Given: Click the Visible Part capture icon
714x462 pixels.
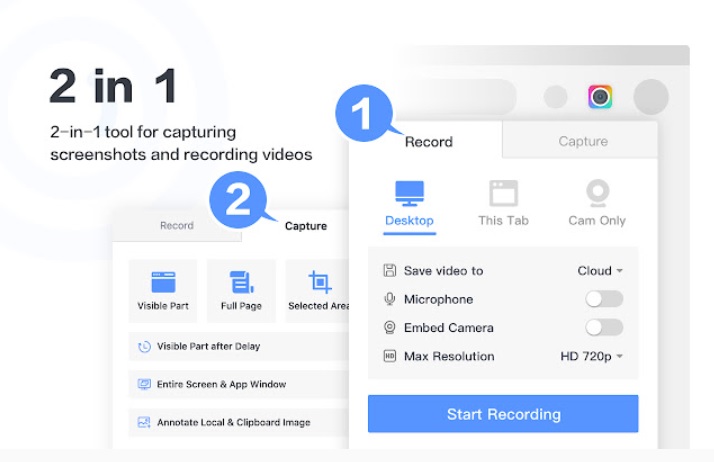Looking at the screenshot, I should (163, 282).
